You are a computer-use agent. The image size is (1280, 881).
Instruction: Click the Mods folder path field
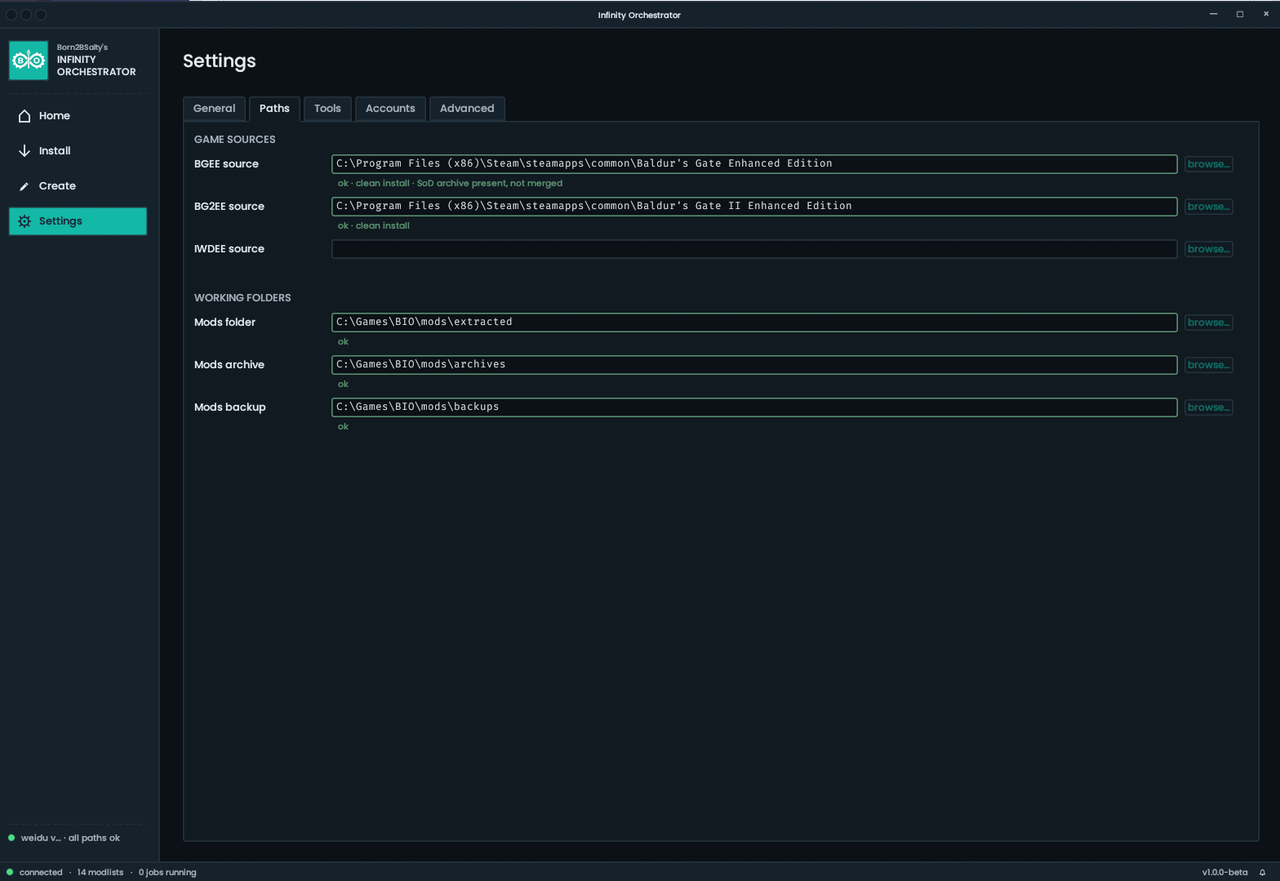[x=754, y=322]
